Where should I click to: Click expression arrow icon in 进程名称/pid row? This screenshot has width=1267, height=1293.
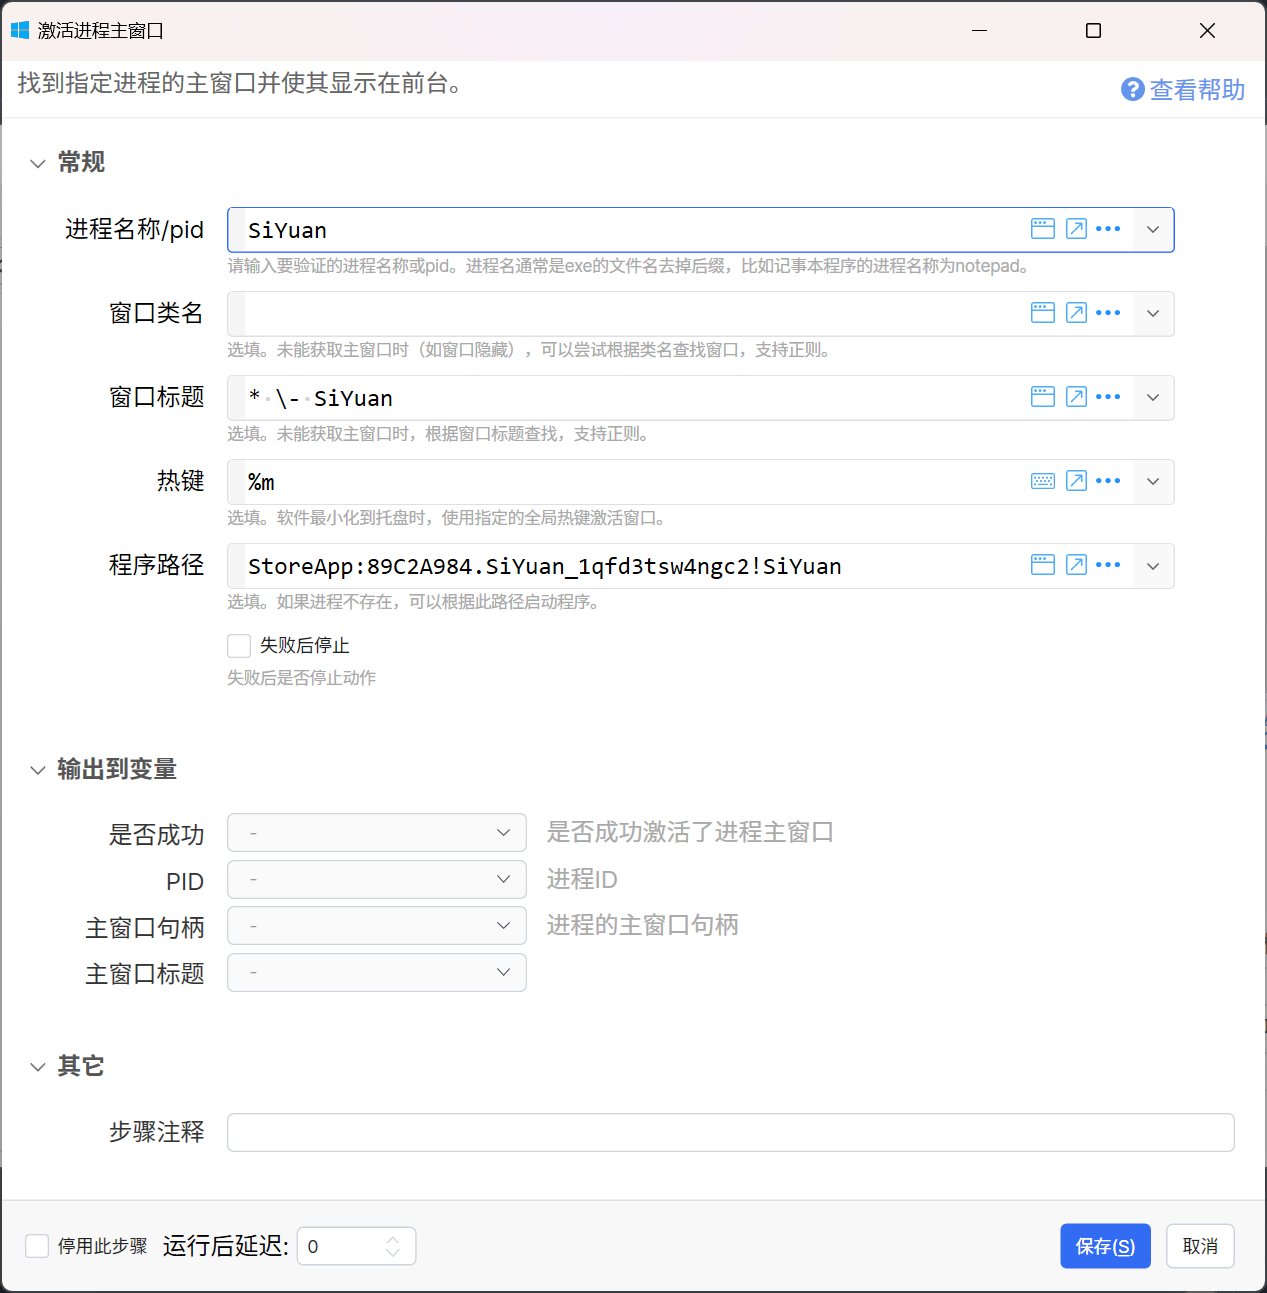pyautogui.click(x=1076, y=229)
